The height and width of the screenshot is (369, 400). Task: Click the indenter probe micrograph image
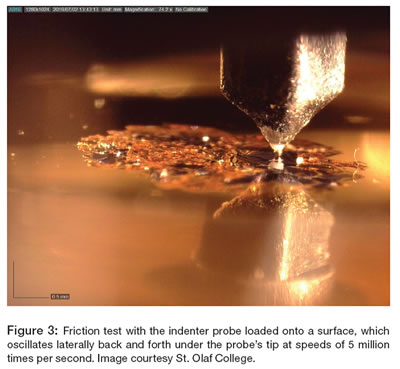tap(199, 156)
